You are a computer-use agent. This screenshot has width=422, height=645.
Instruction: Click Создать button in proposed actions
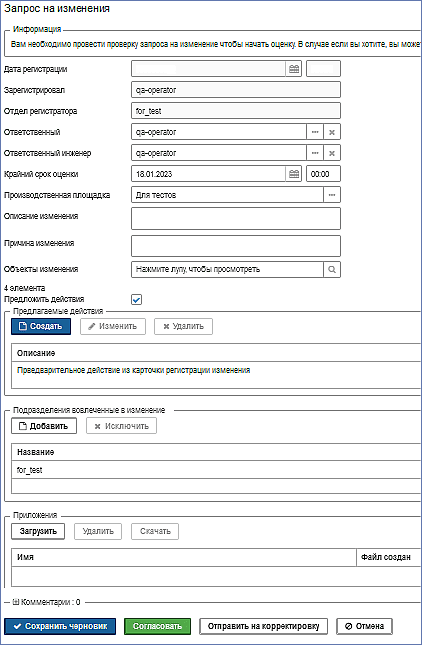point(41,326)
